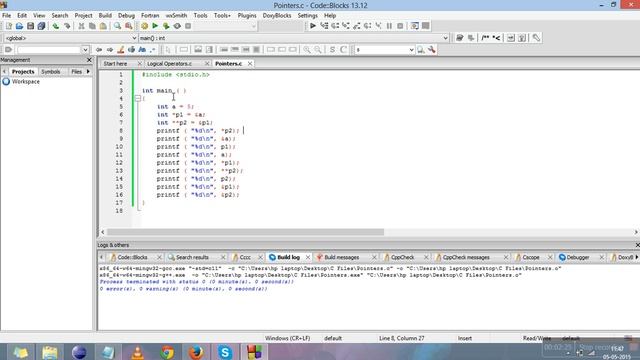
Task: Click the Build and run icon
Action: pyautogui.click(x=166, y=26)
